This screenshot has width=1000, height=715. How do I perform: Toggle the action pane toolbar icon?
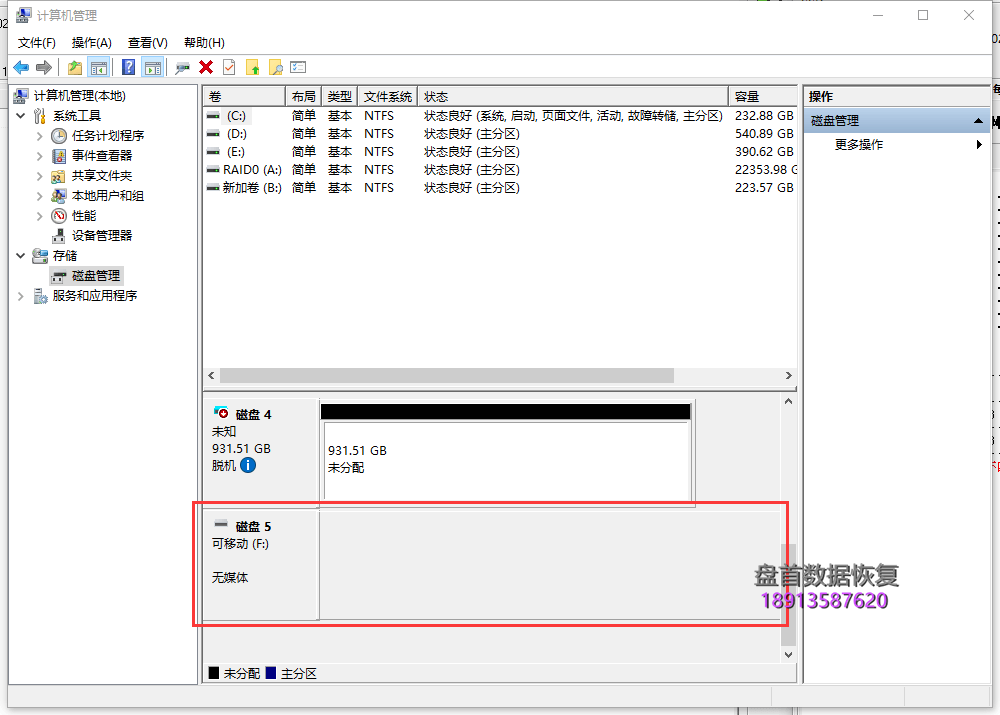(152, 67)
